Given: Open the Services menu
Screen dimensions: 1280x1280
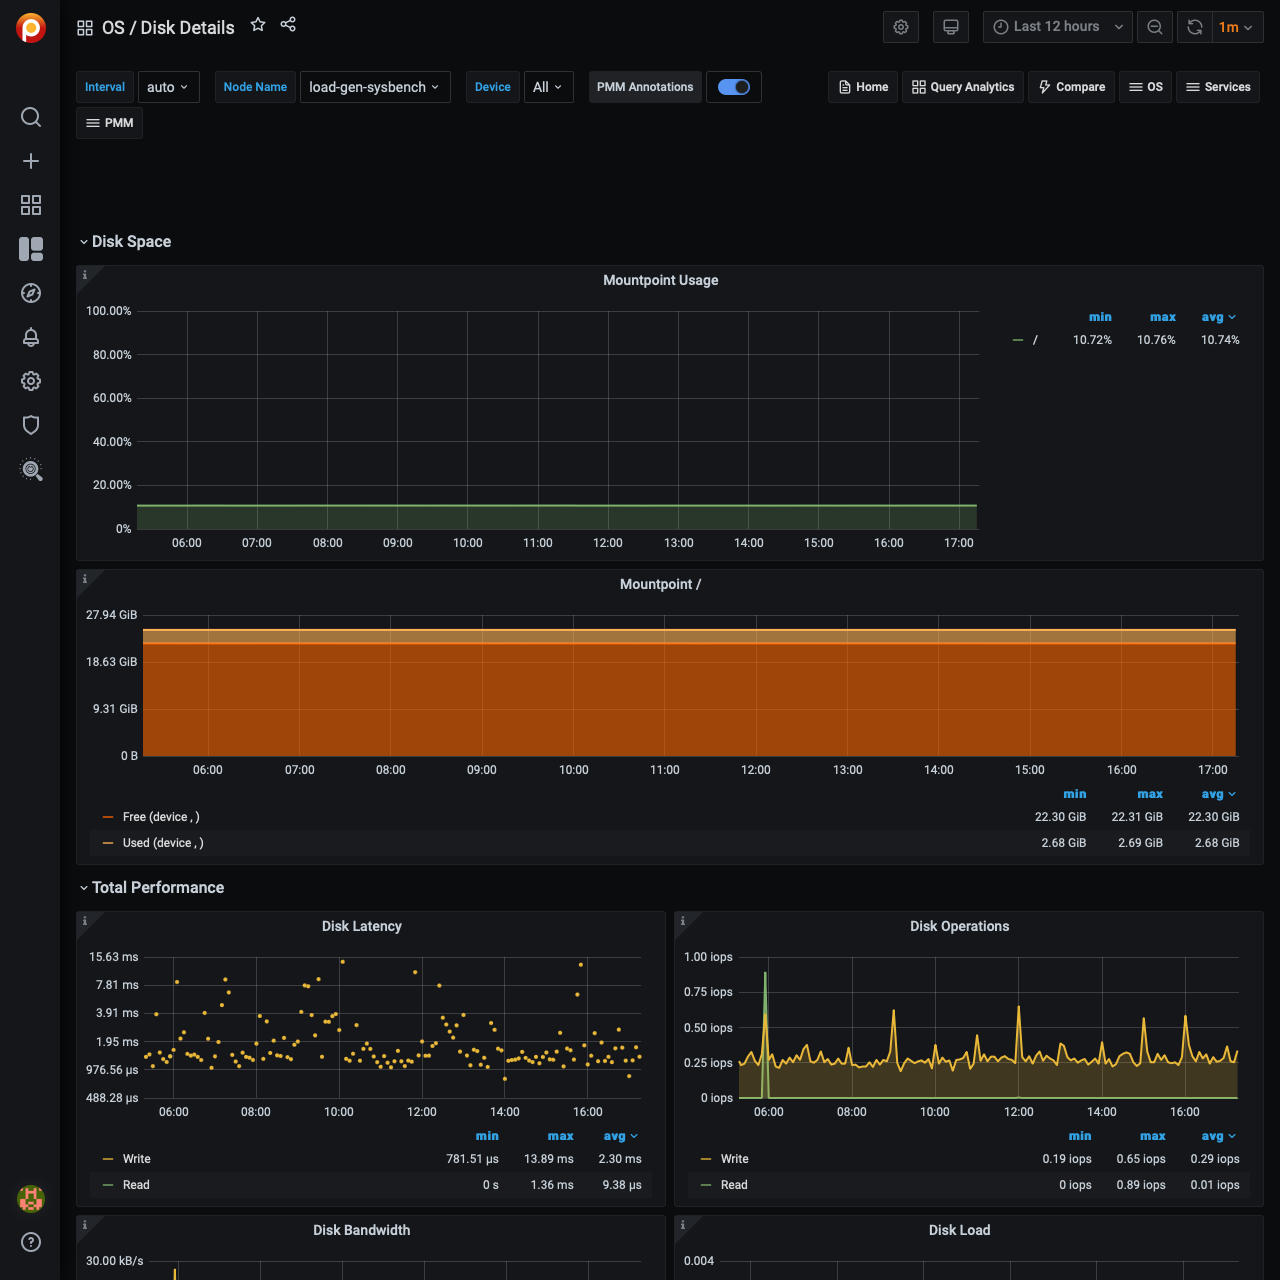Looking at the screenshot, I should [x=1218, y=87].
